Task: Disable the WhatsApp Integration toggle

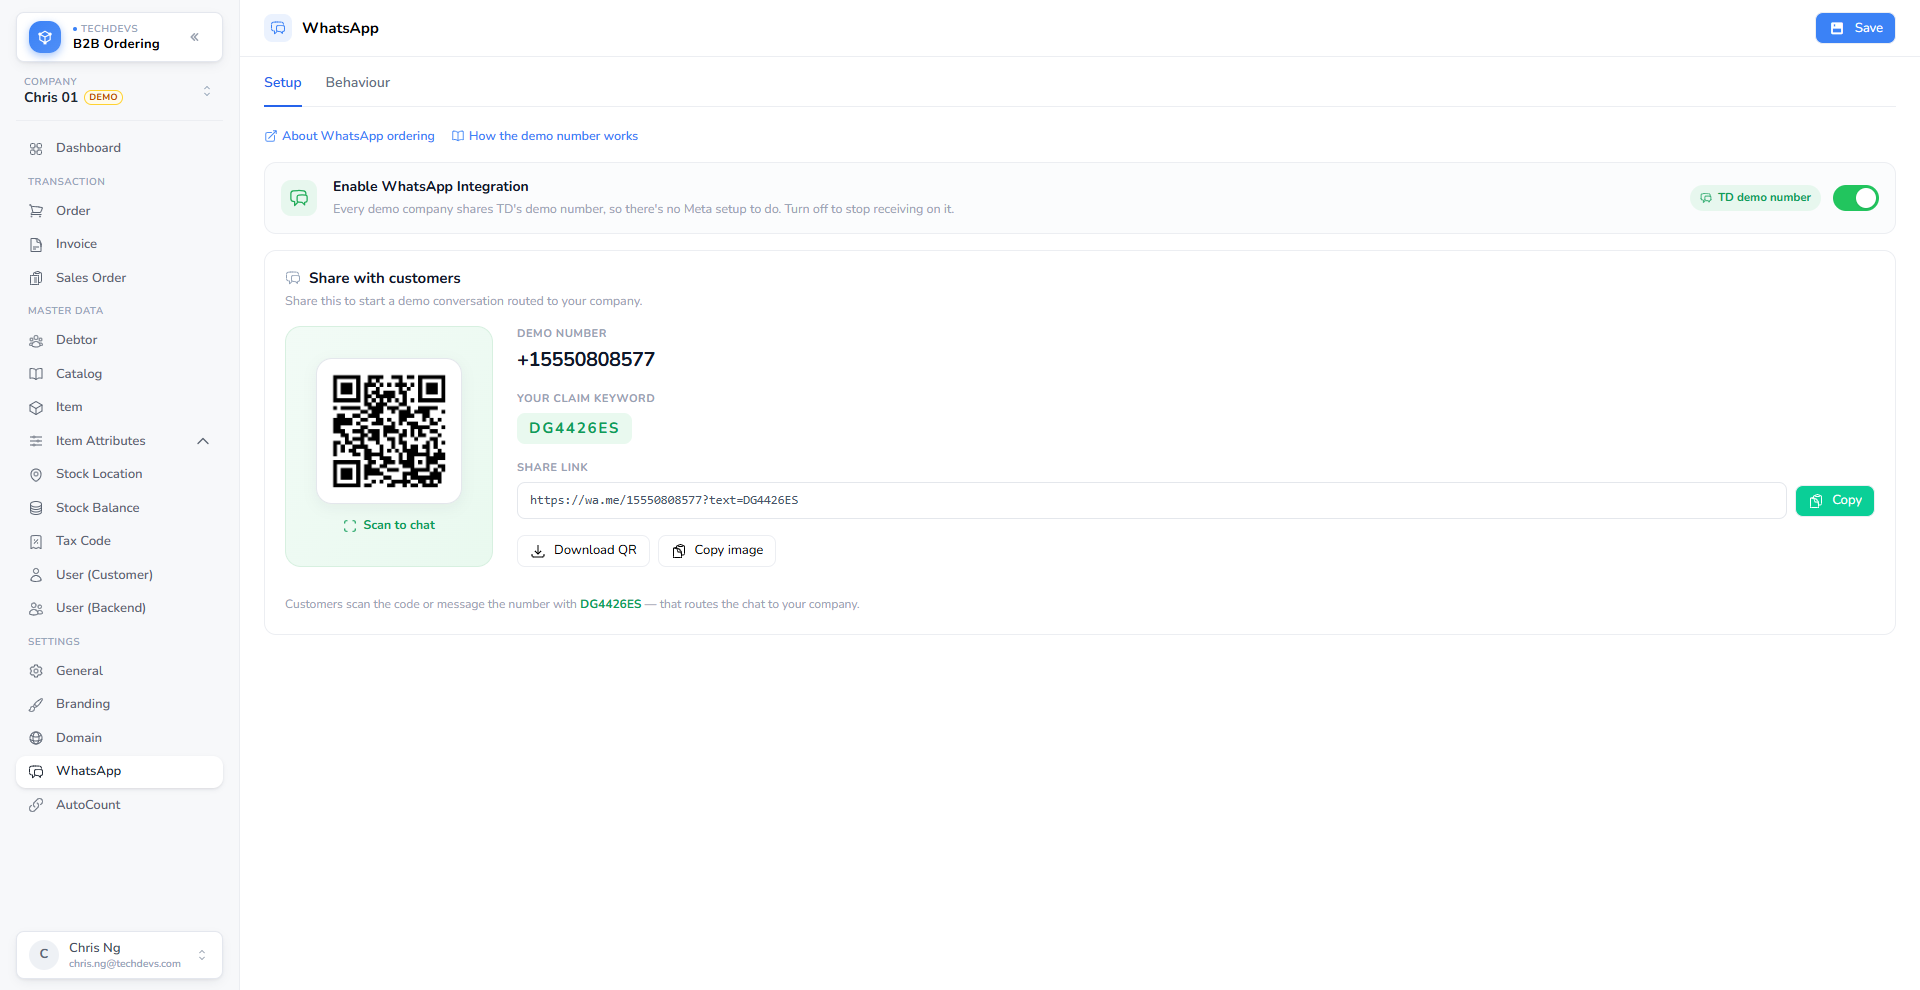Action: 1855,198
